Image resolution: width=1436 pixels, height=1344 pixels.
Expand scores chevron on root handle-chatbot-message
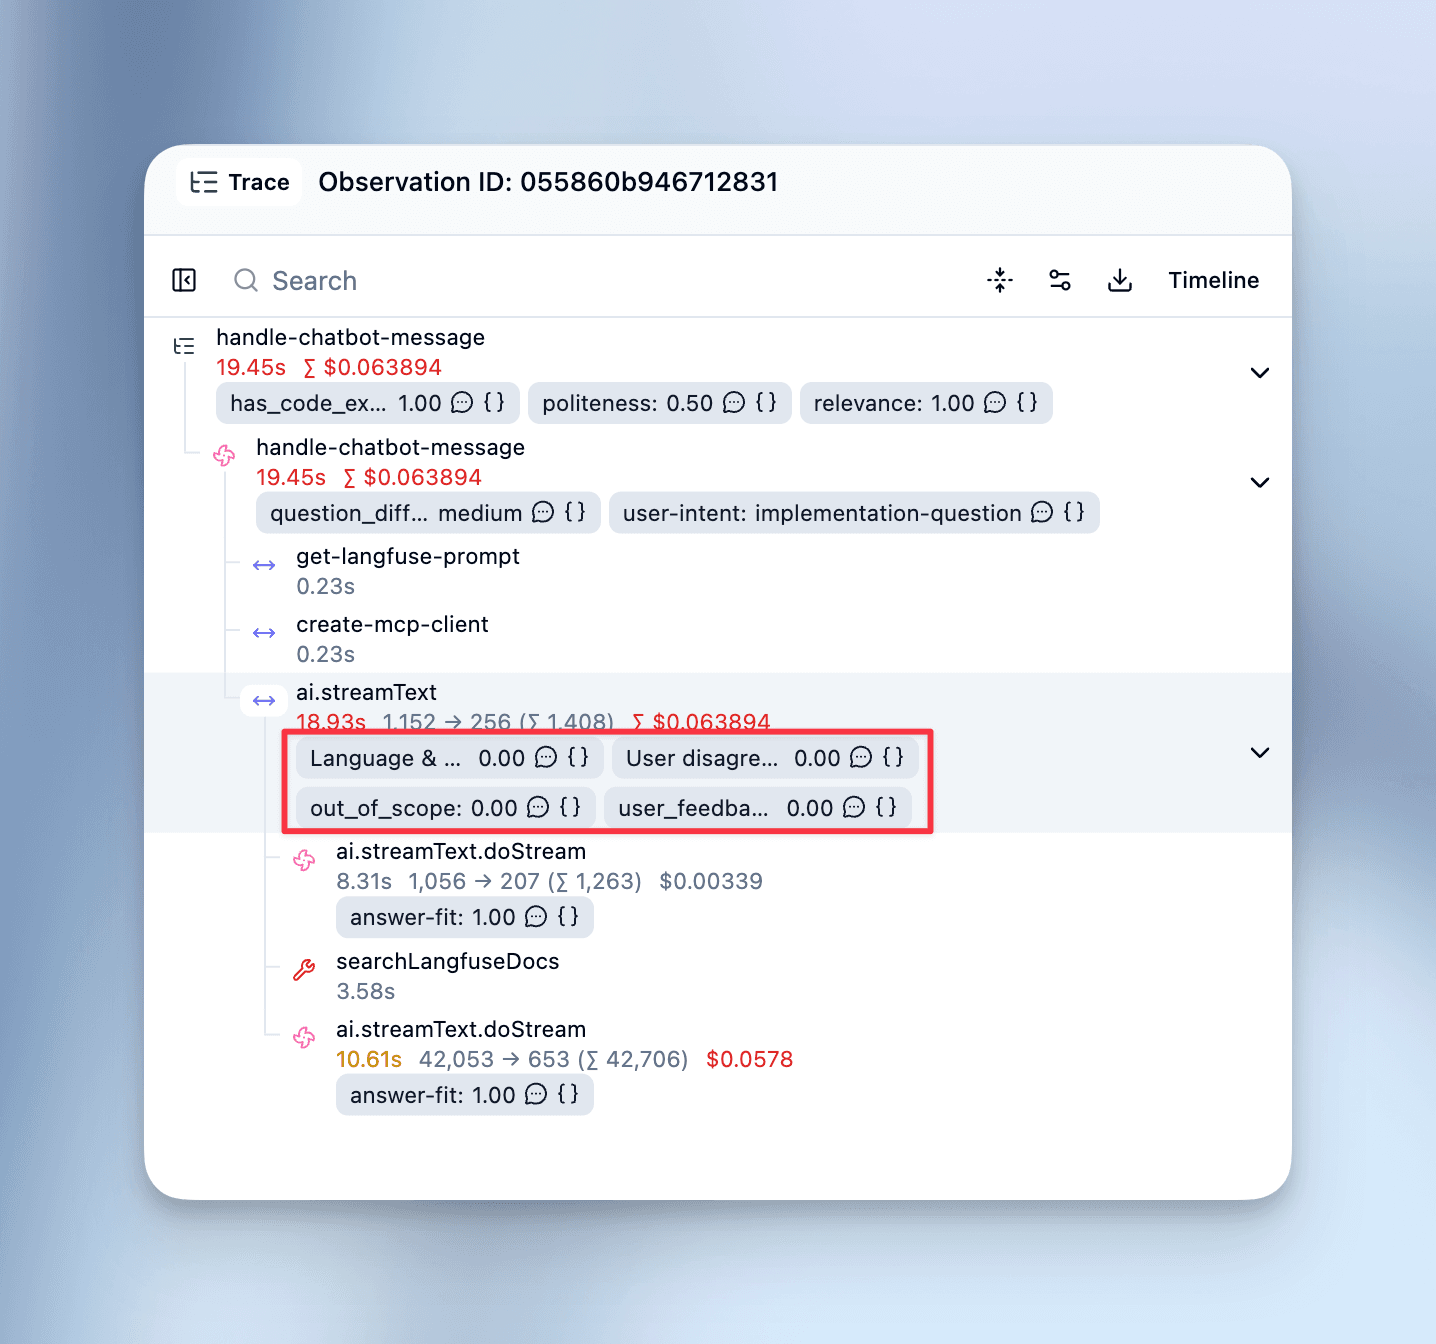pyautogui.click(x=1259, y=373)
